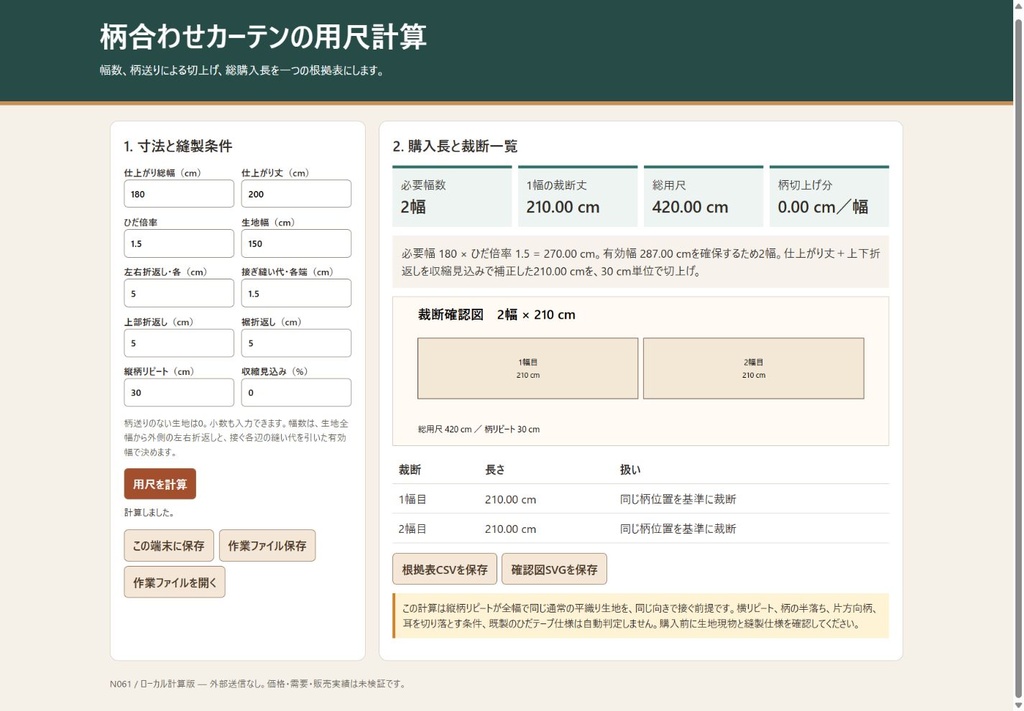Click the 1幅目 row in cutting table
The image size is (1024, 711).
click(x=641, y=499)
